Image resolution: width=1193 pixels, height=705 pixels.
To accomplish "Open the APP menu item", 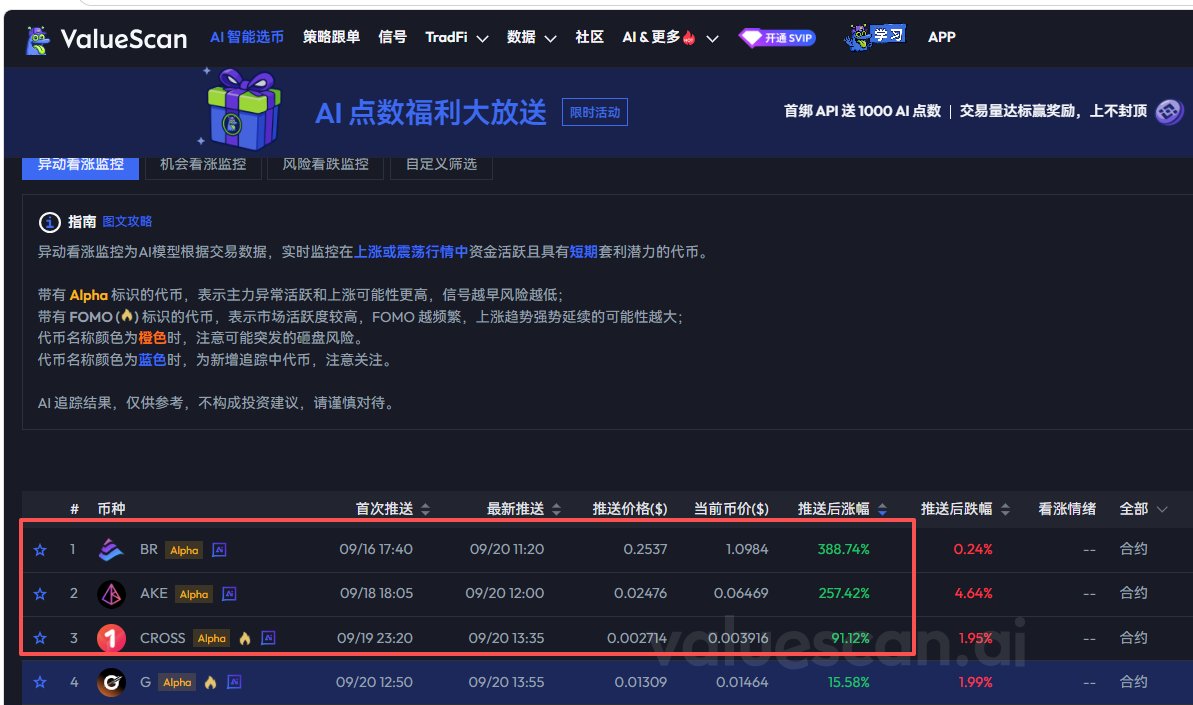I will (x=941, y=37).
